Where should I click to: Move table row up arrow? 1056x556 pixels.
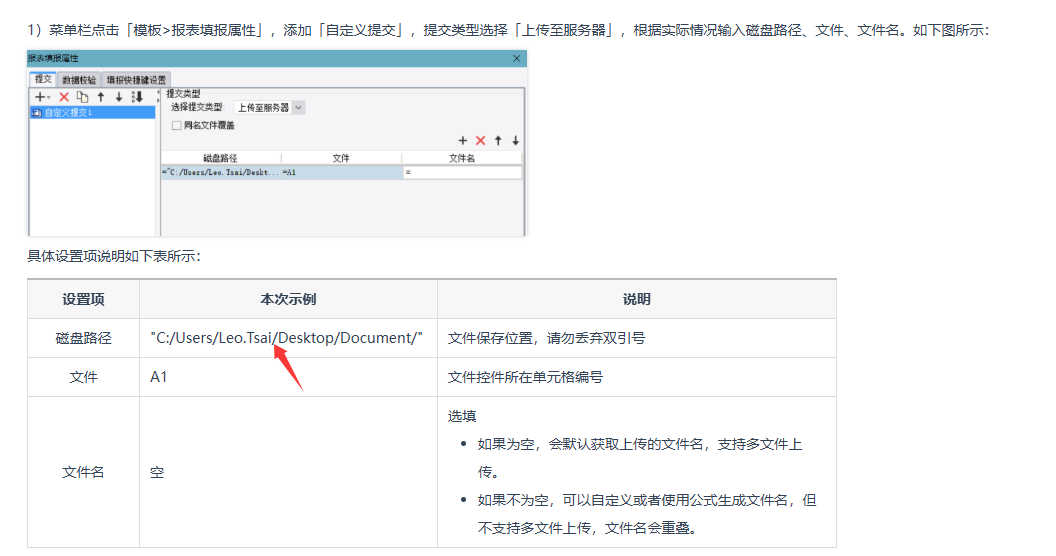pyautogui.click(x=498, y=141)
